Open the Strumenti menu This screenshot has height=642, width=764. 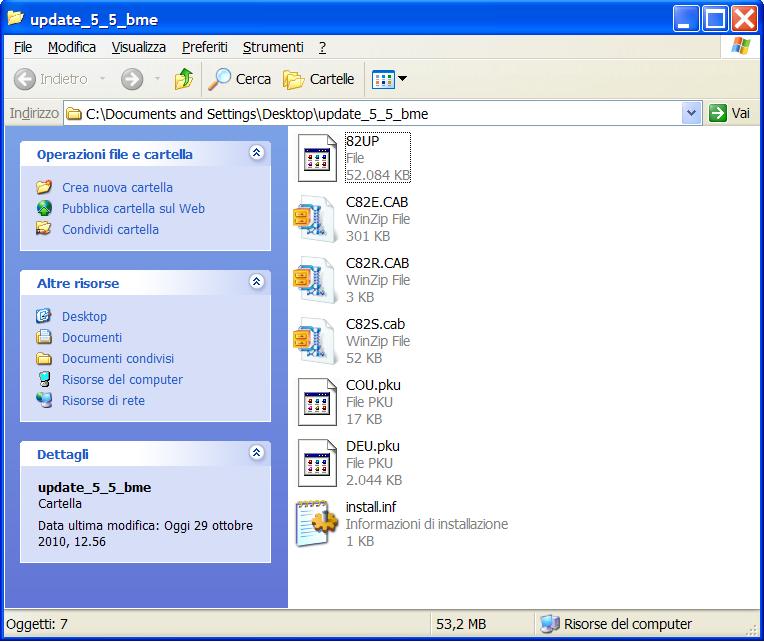click(x=273, y=47)
